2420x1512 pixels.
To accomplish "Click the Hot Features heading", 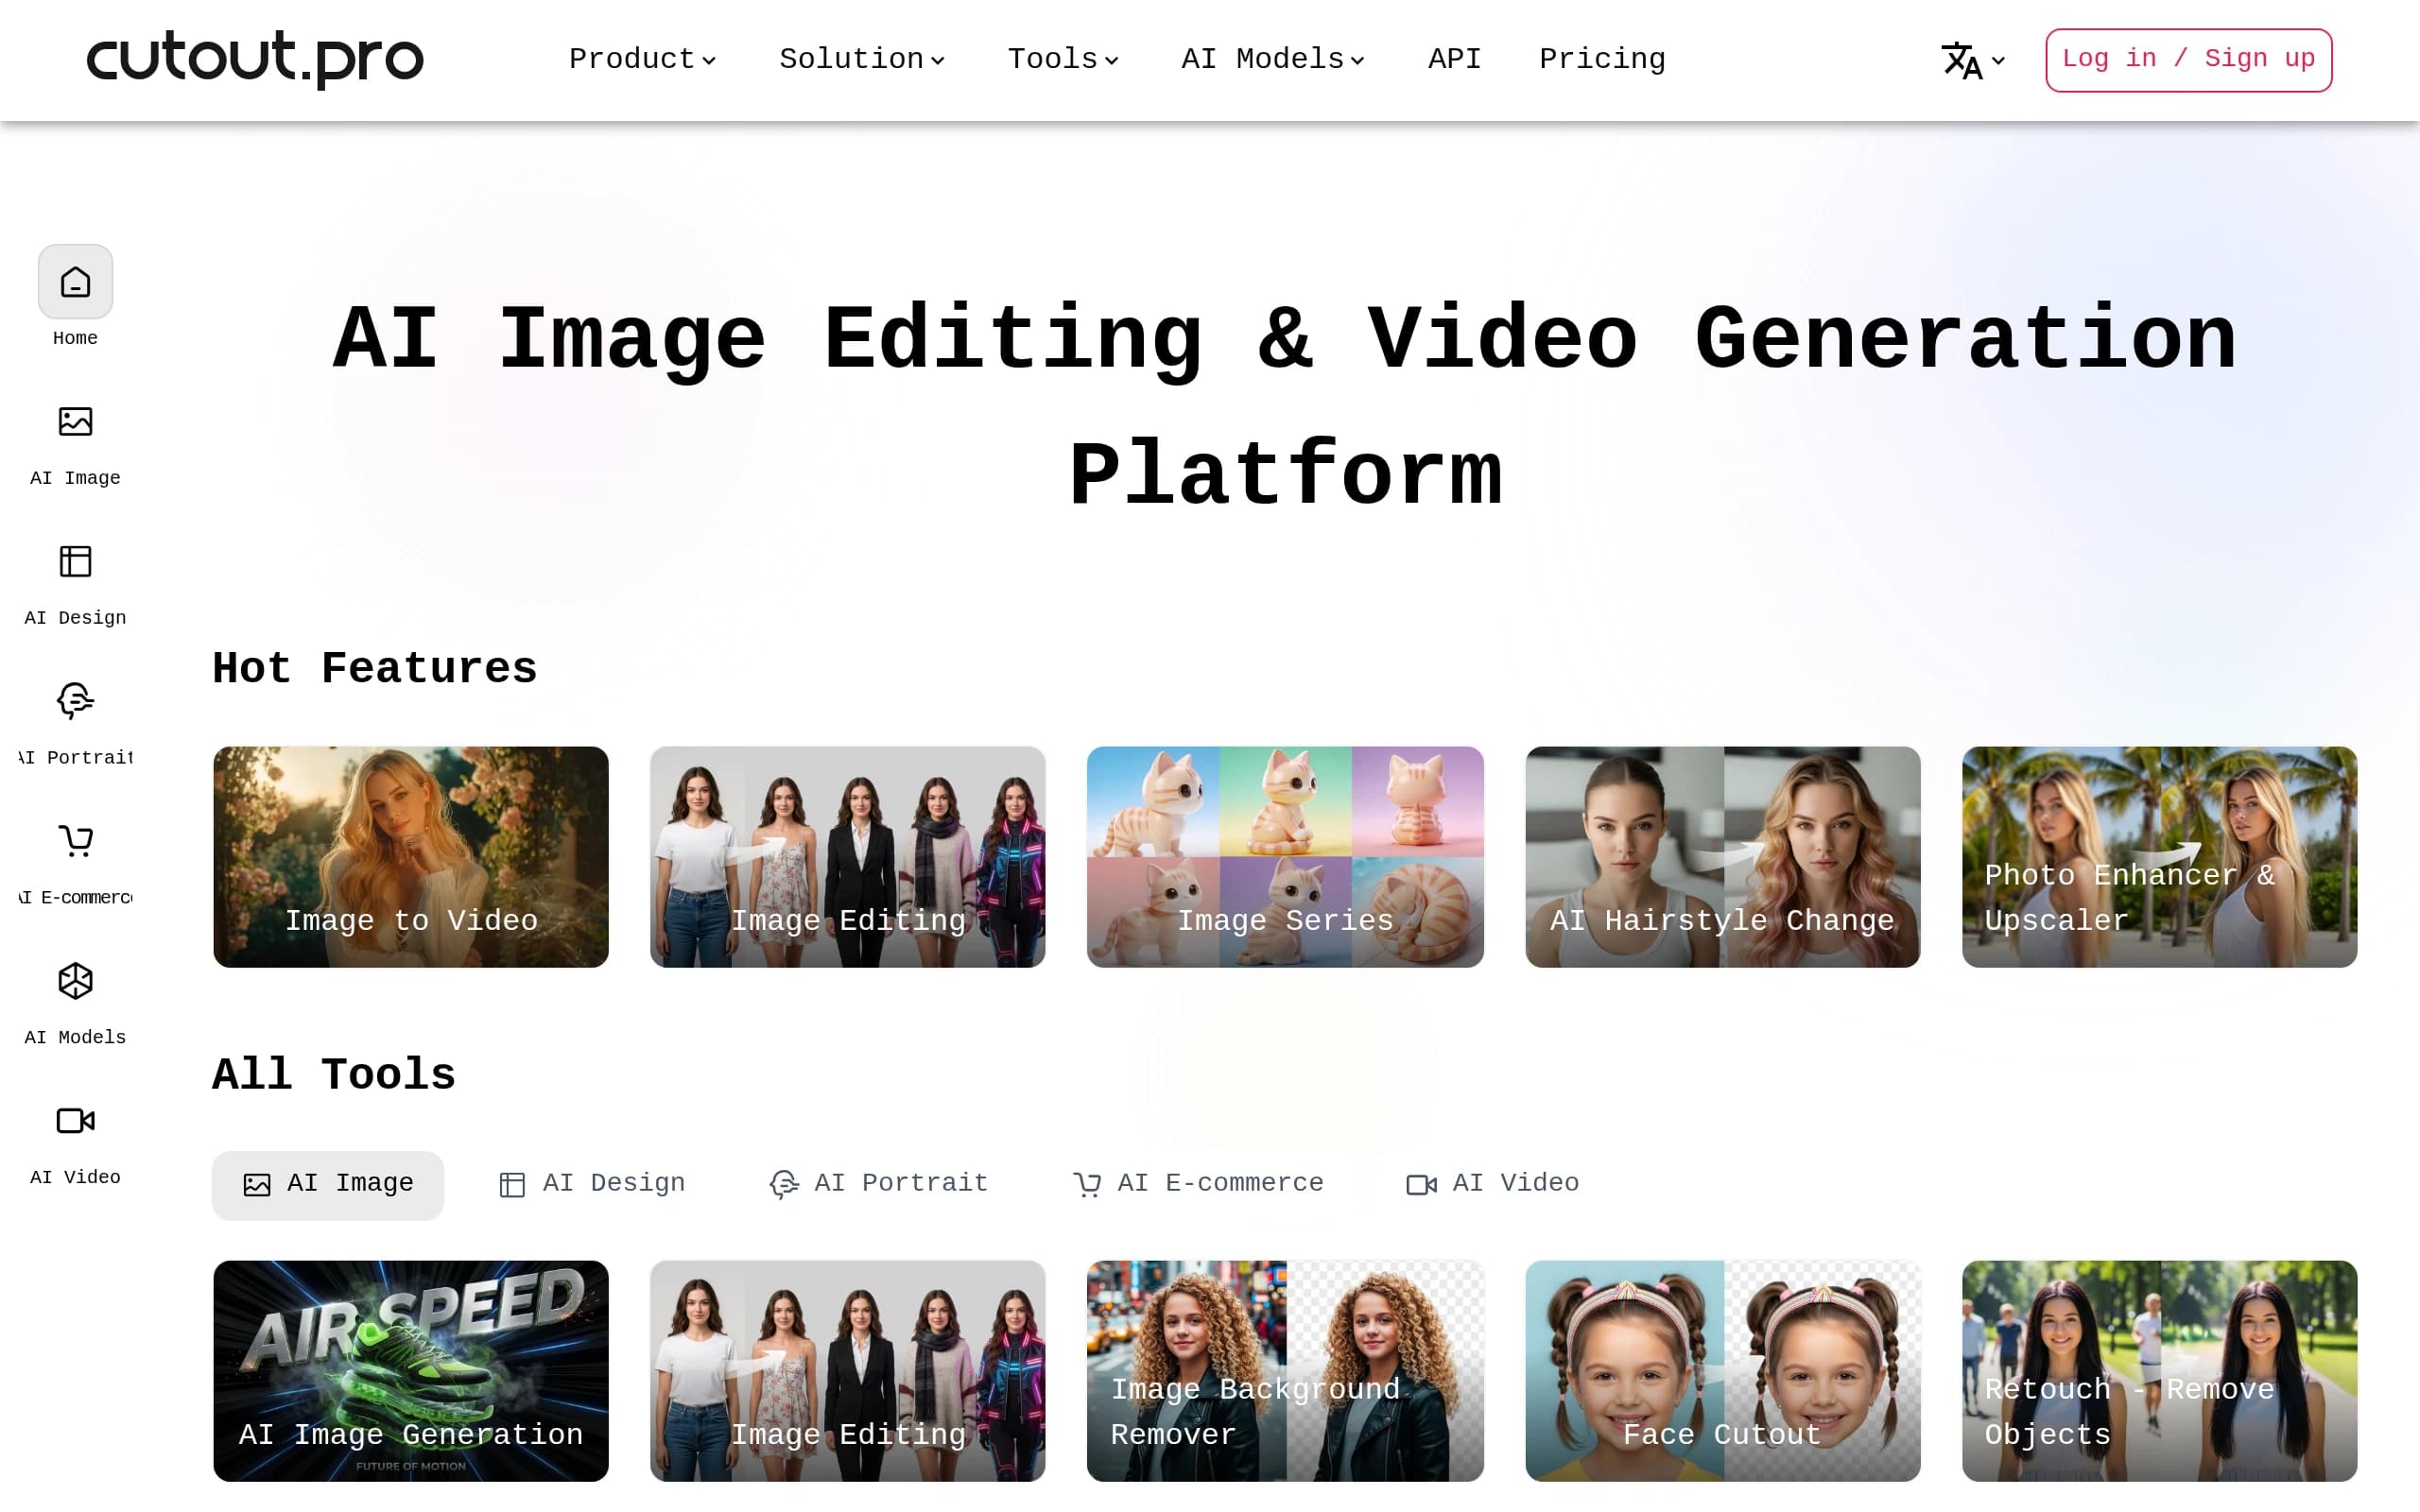I will pyautogui.click(x=375, y=669).
